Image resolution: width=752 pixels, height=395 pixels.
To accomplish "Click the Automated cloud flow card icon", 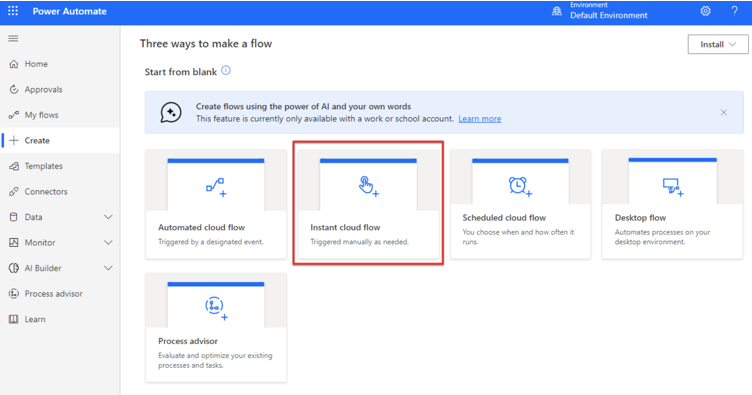I will click(x=216, y=187).
